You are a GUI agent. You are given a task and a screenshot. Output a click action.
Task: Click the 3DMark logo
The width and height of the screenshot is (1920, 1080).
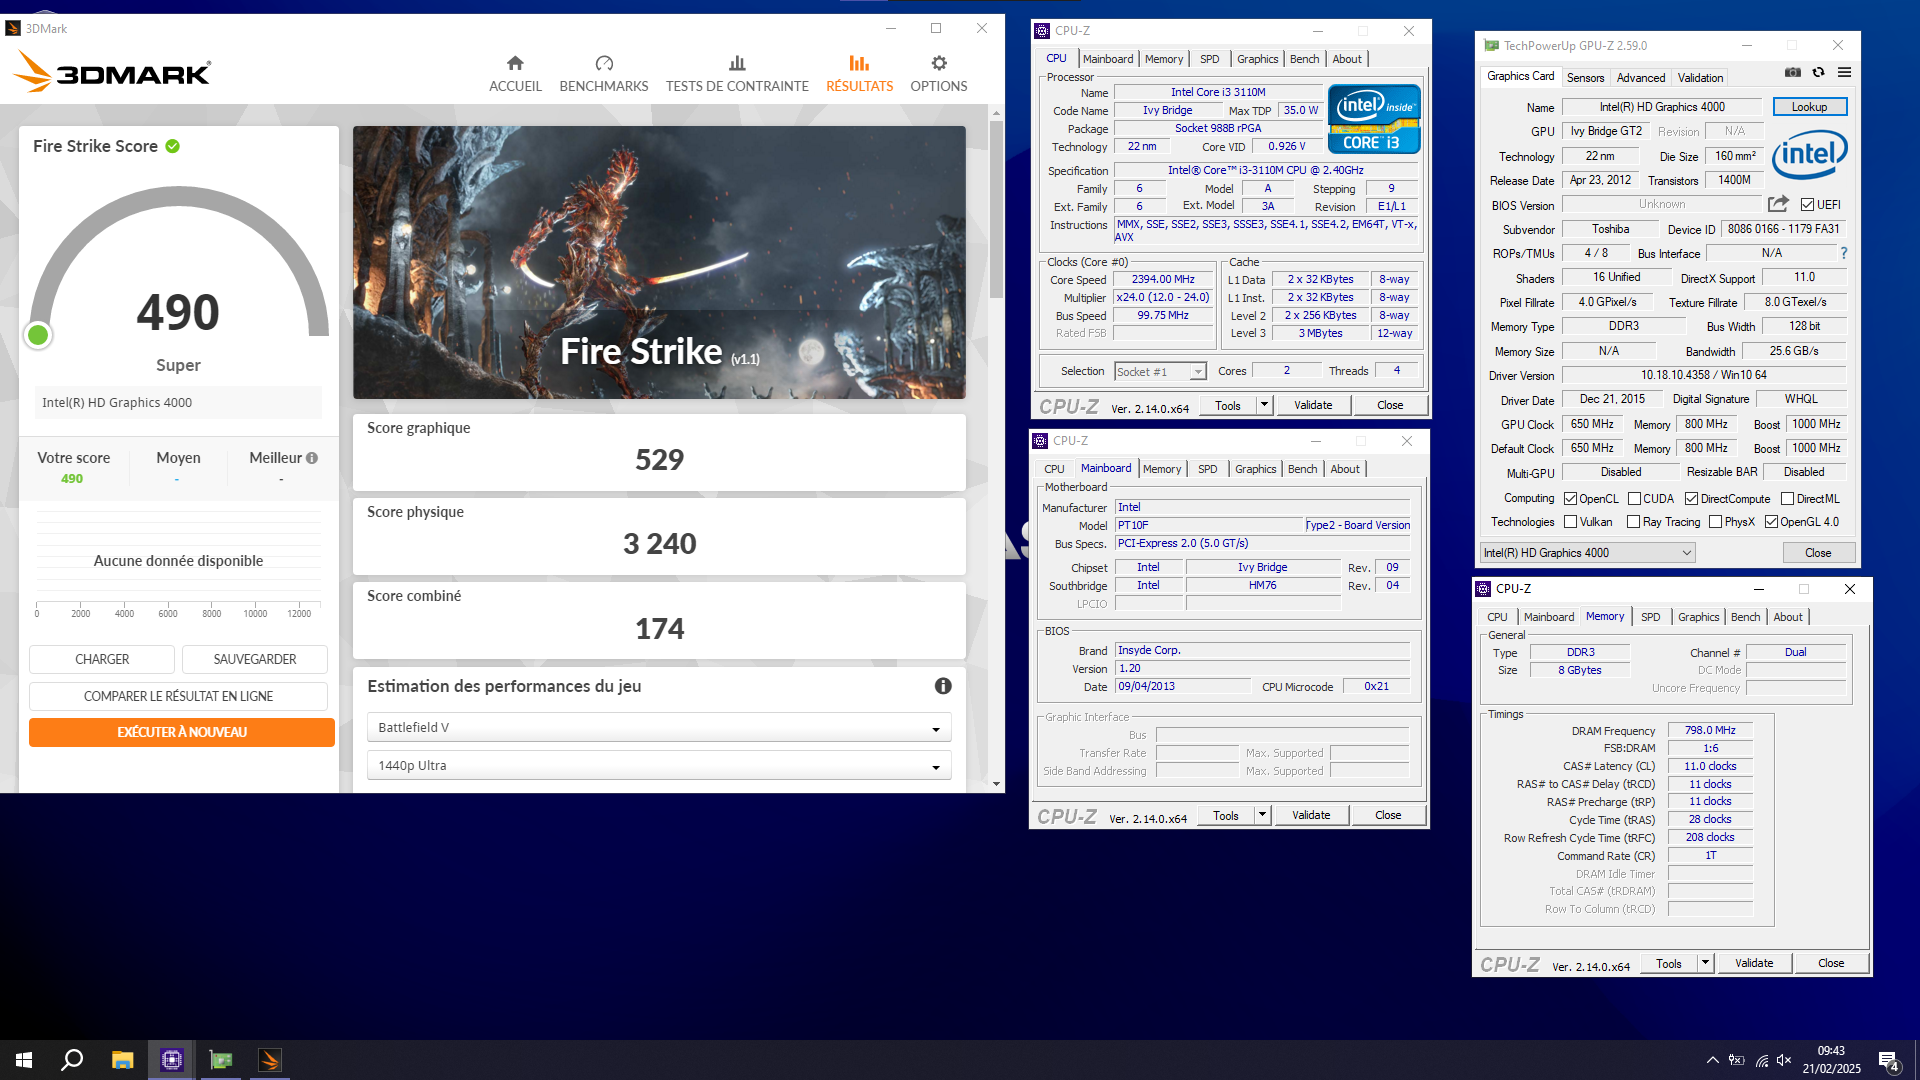pos(111,72)
